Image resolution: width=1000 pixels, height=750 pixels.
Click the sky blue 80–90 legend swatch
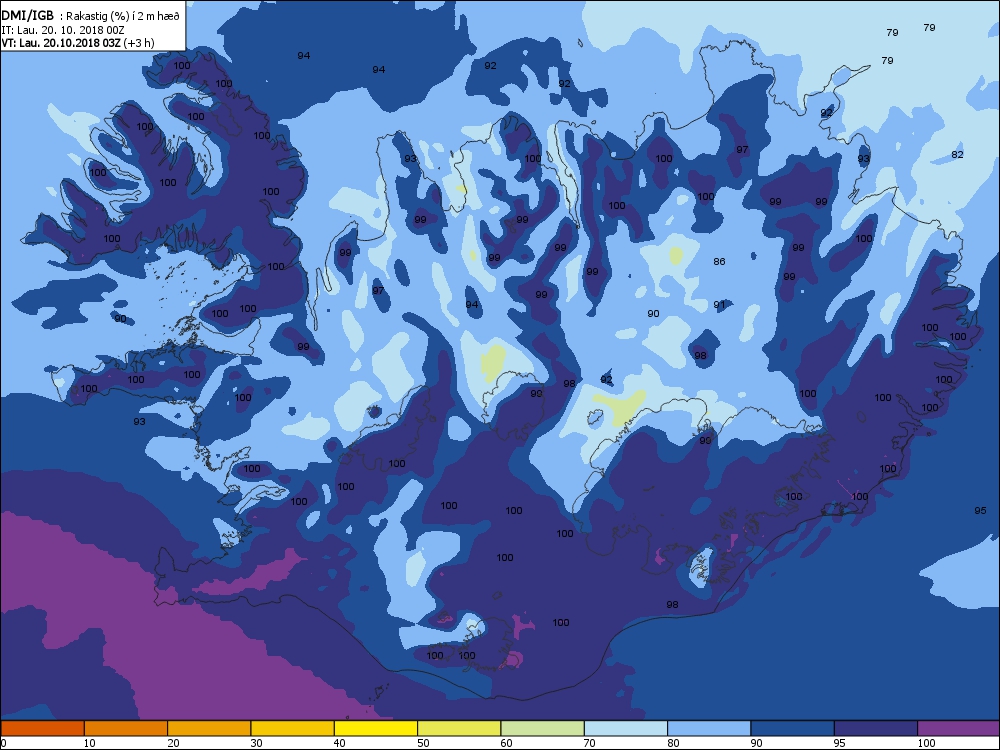(709, 728)
